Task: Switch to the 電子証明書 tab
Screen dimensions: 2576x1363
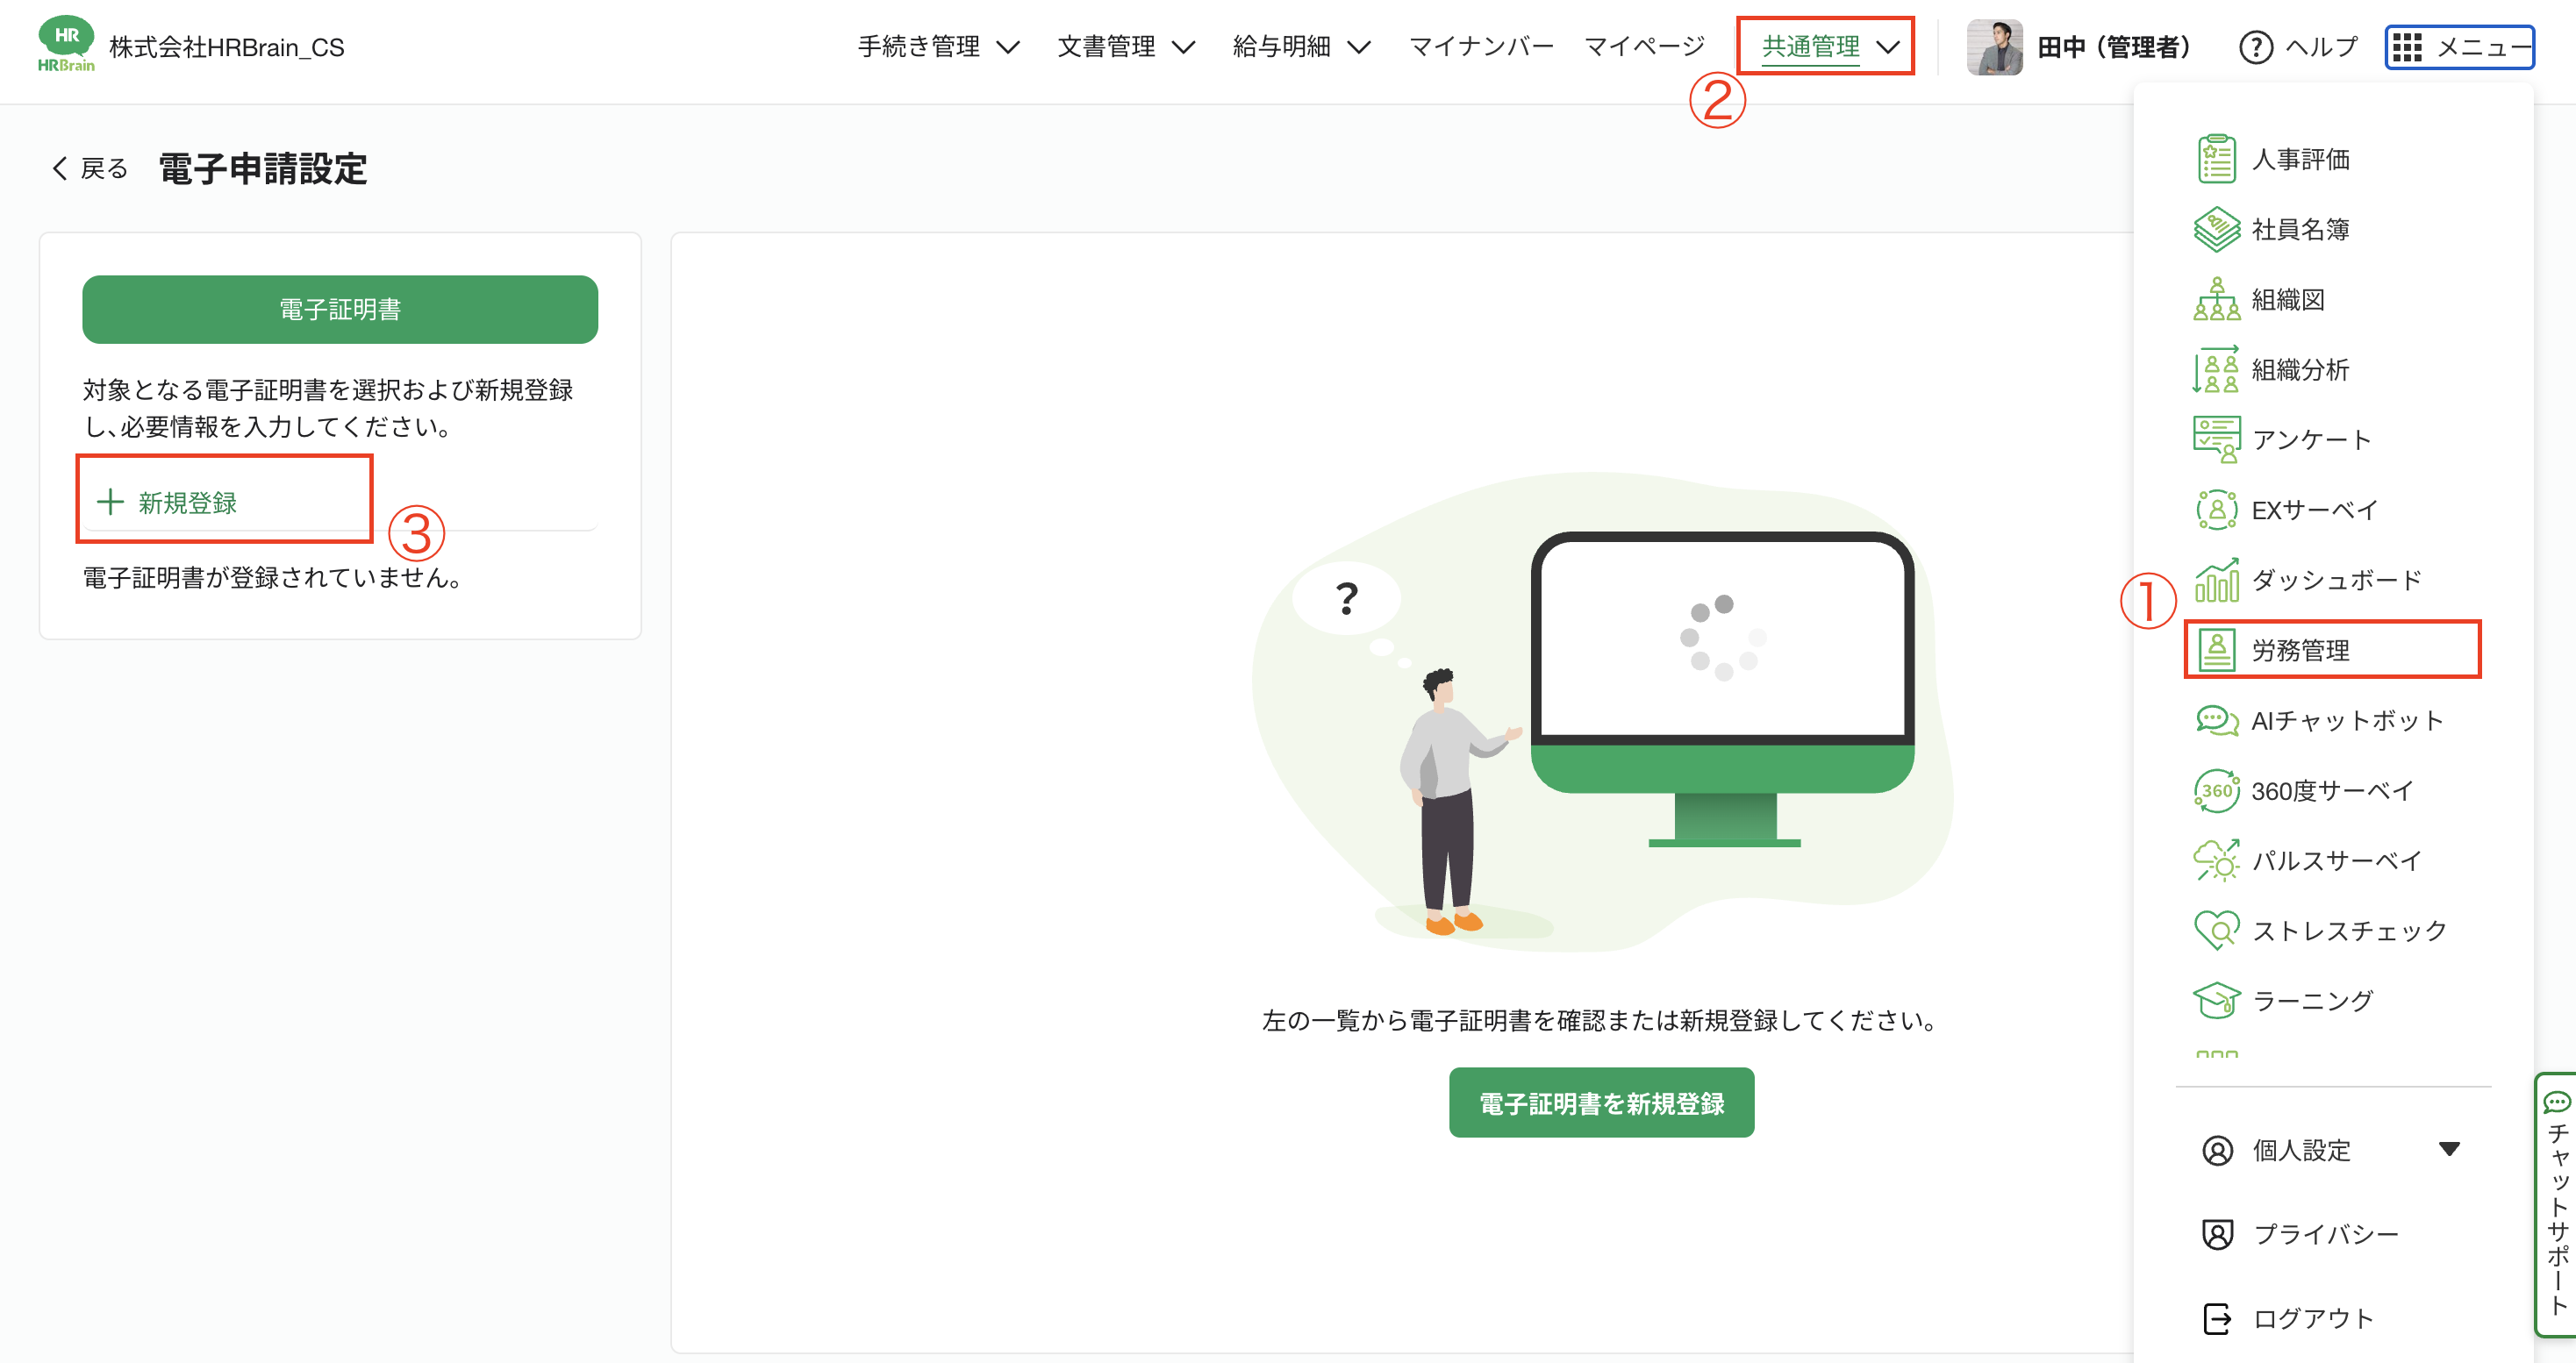Action: (339, 309)
